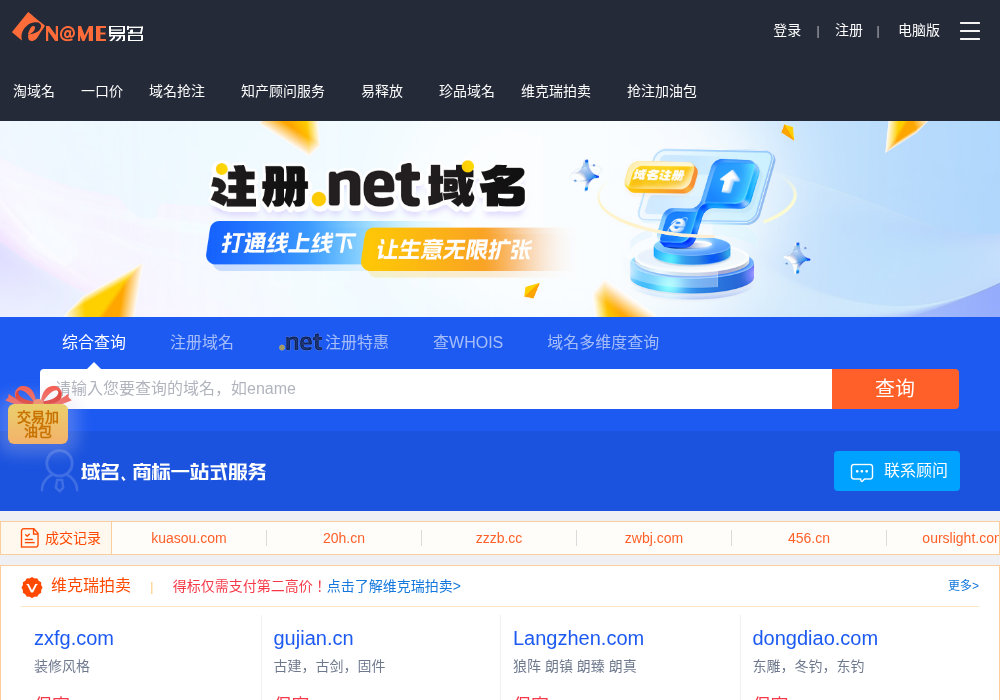The image size is (1000, 700).
Task: Click the 成交记录 document icon
Action: (29, 538)
